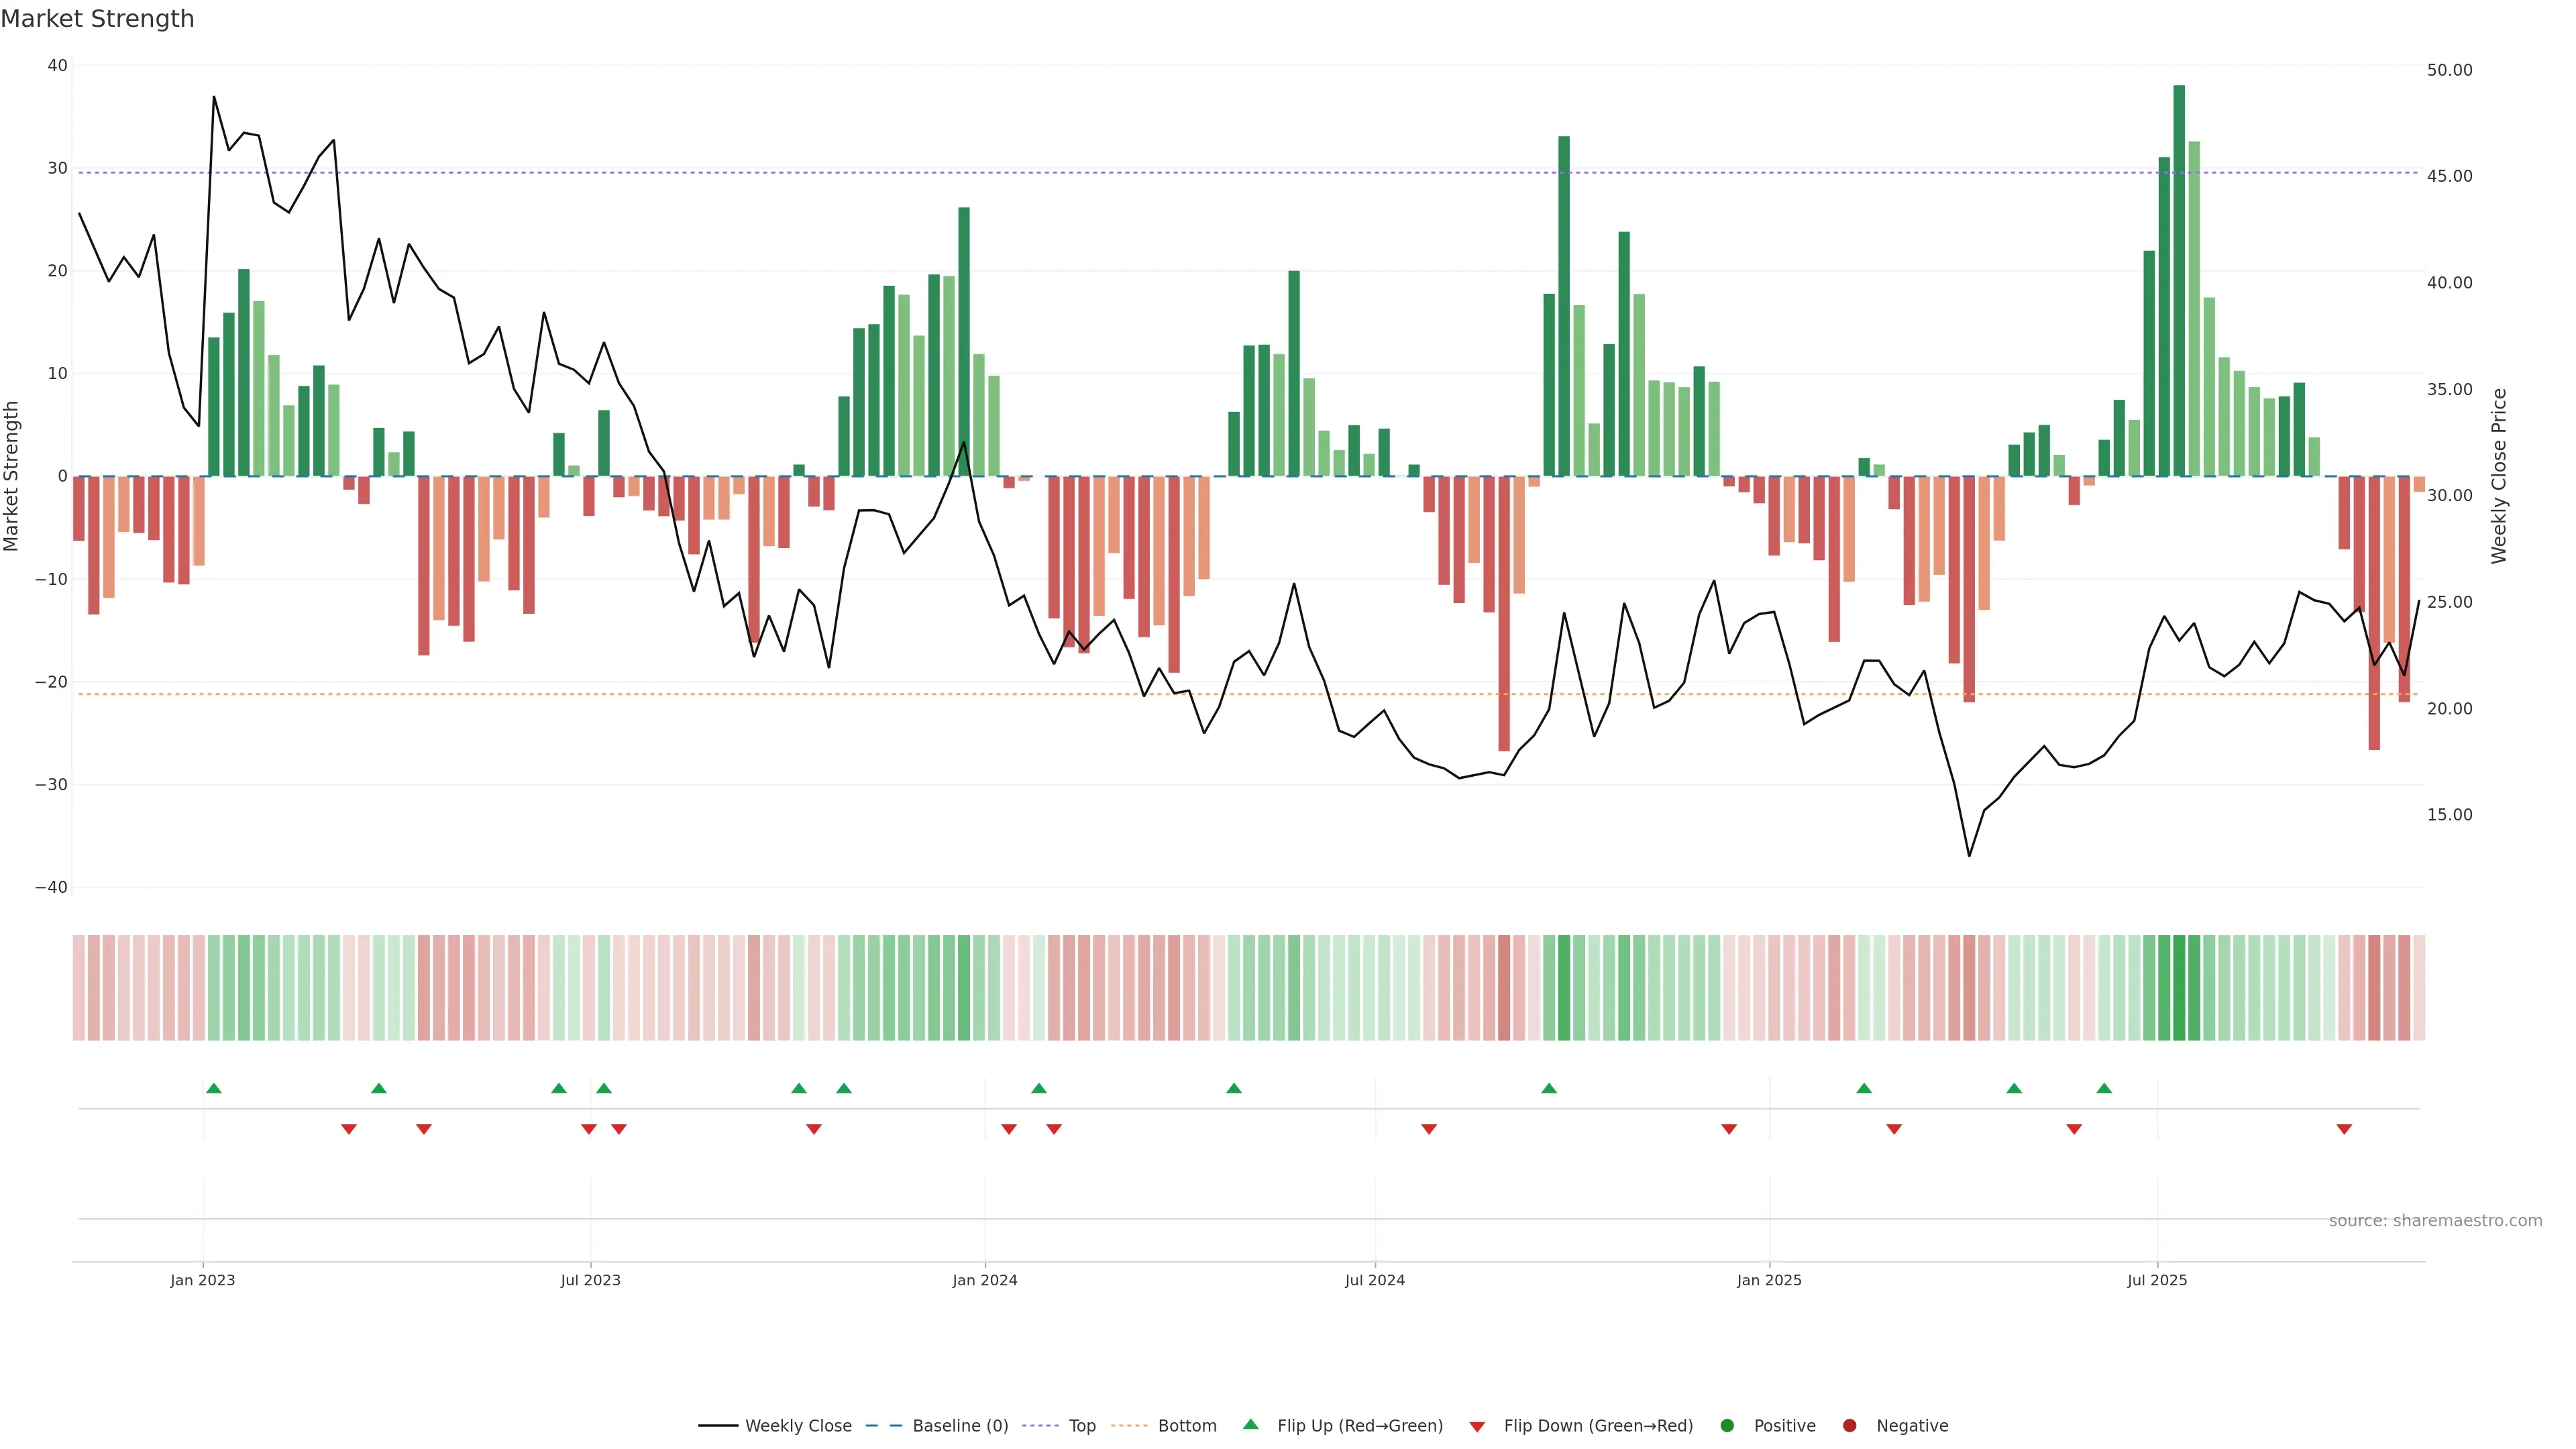Viewport: 2576px width, 1449px height.
Task: Click the Market Strength chart title
Action: (x=97, y=19)
